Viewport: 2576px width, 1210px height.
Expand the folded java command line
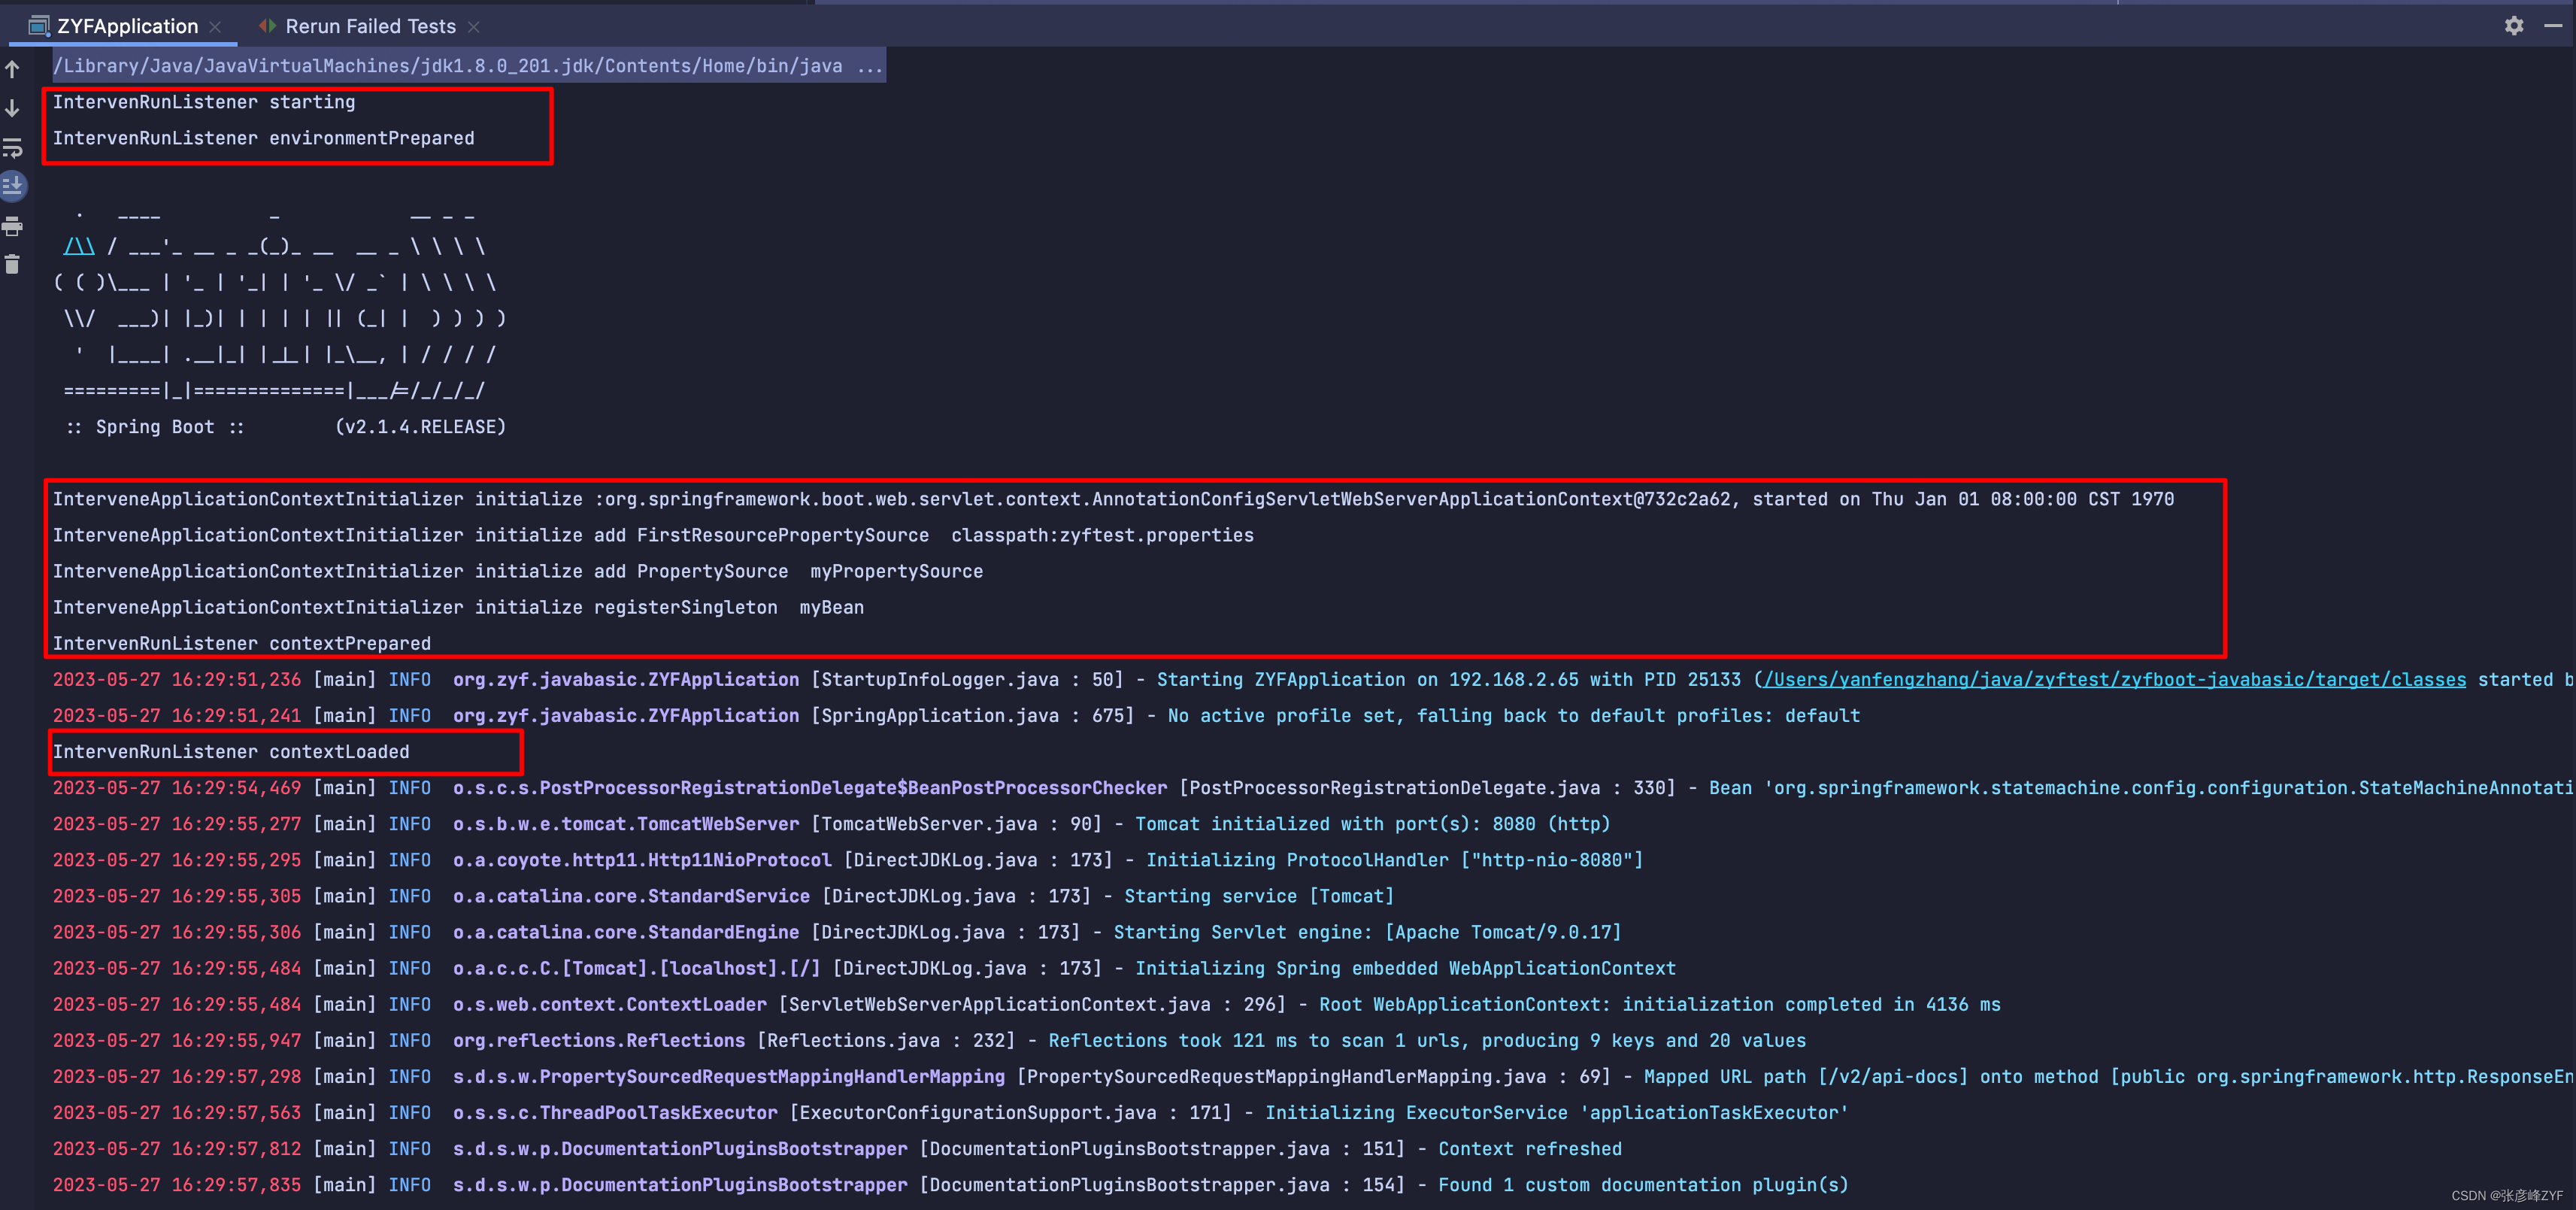coord(869,66)
